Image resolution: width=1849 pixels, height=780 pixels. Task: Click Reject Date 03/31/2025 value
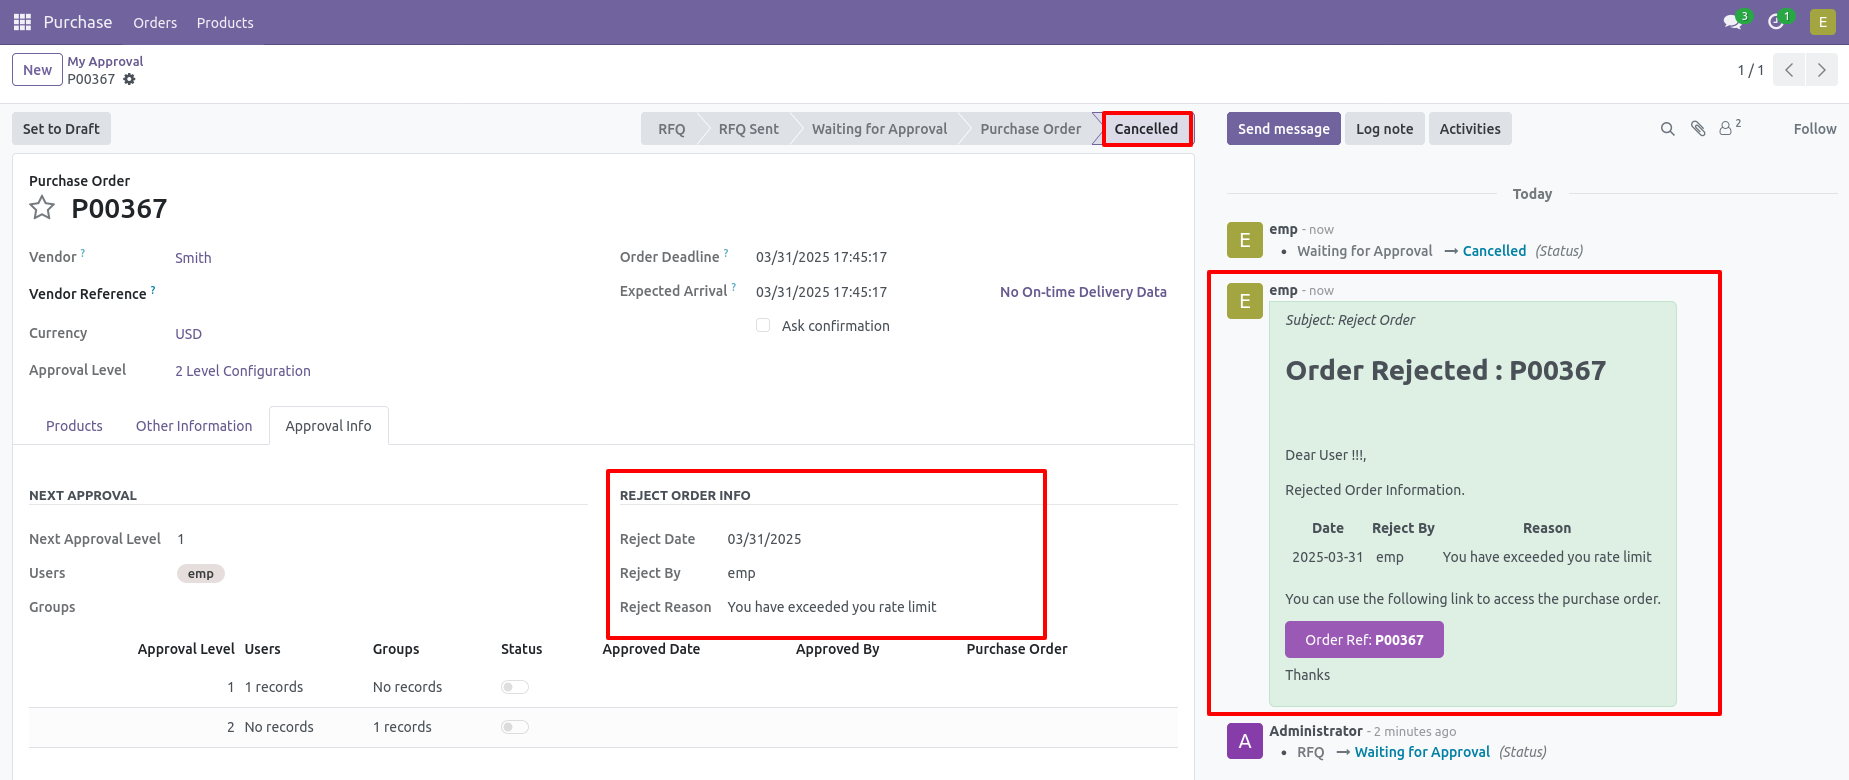tap(764, 539)
